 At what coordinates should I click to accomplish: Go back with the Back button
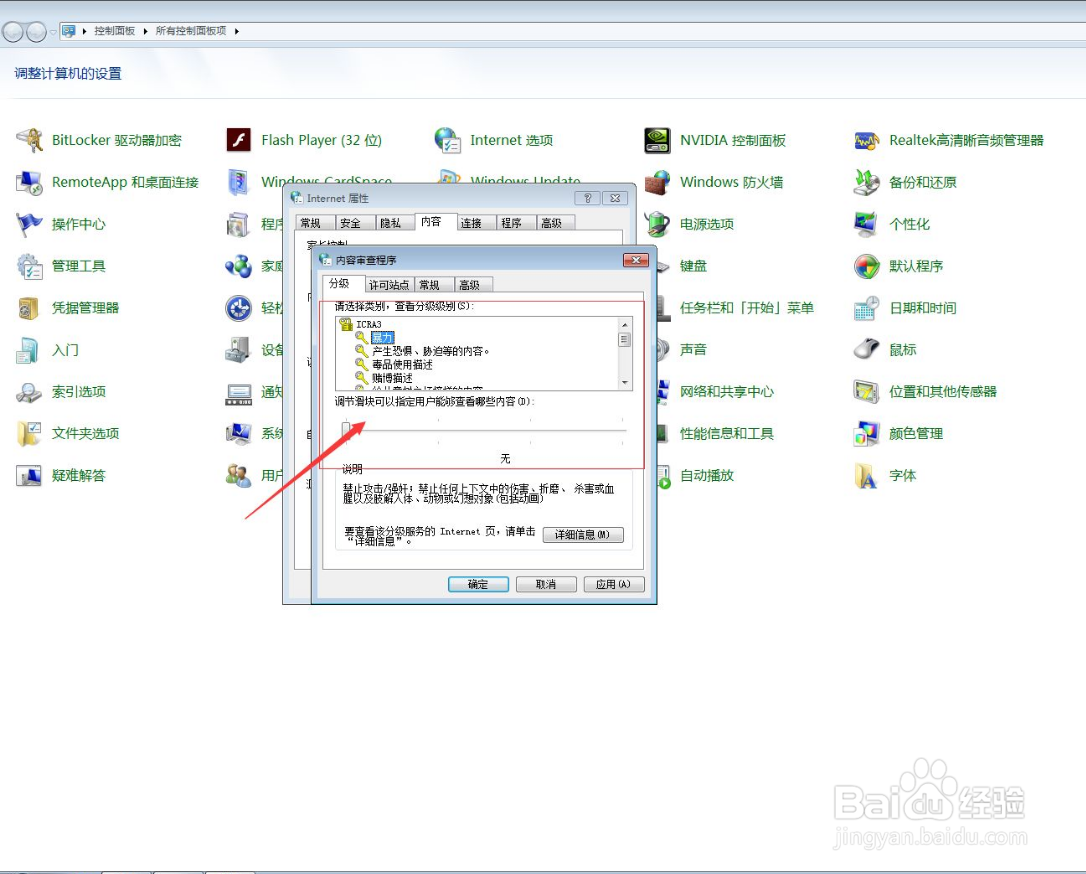click(x=13, y=32)
